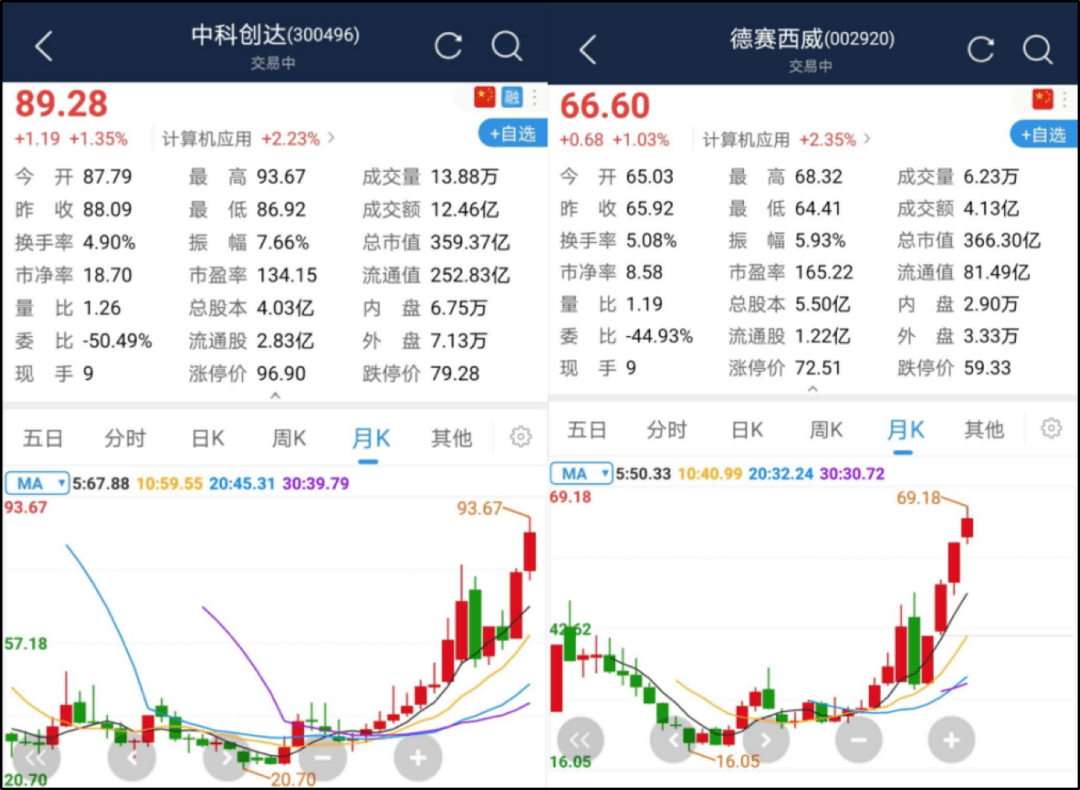The height and width of the screenshot is (790, 1080).
Task: Tap 总市值 366.30亿 value
Action: [x=1001, y=240]
